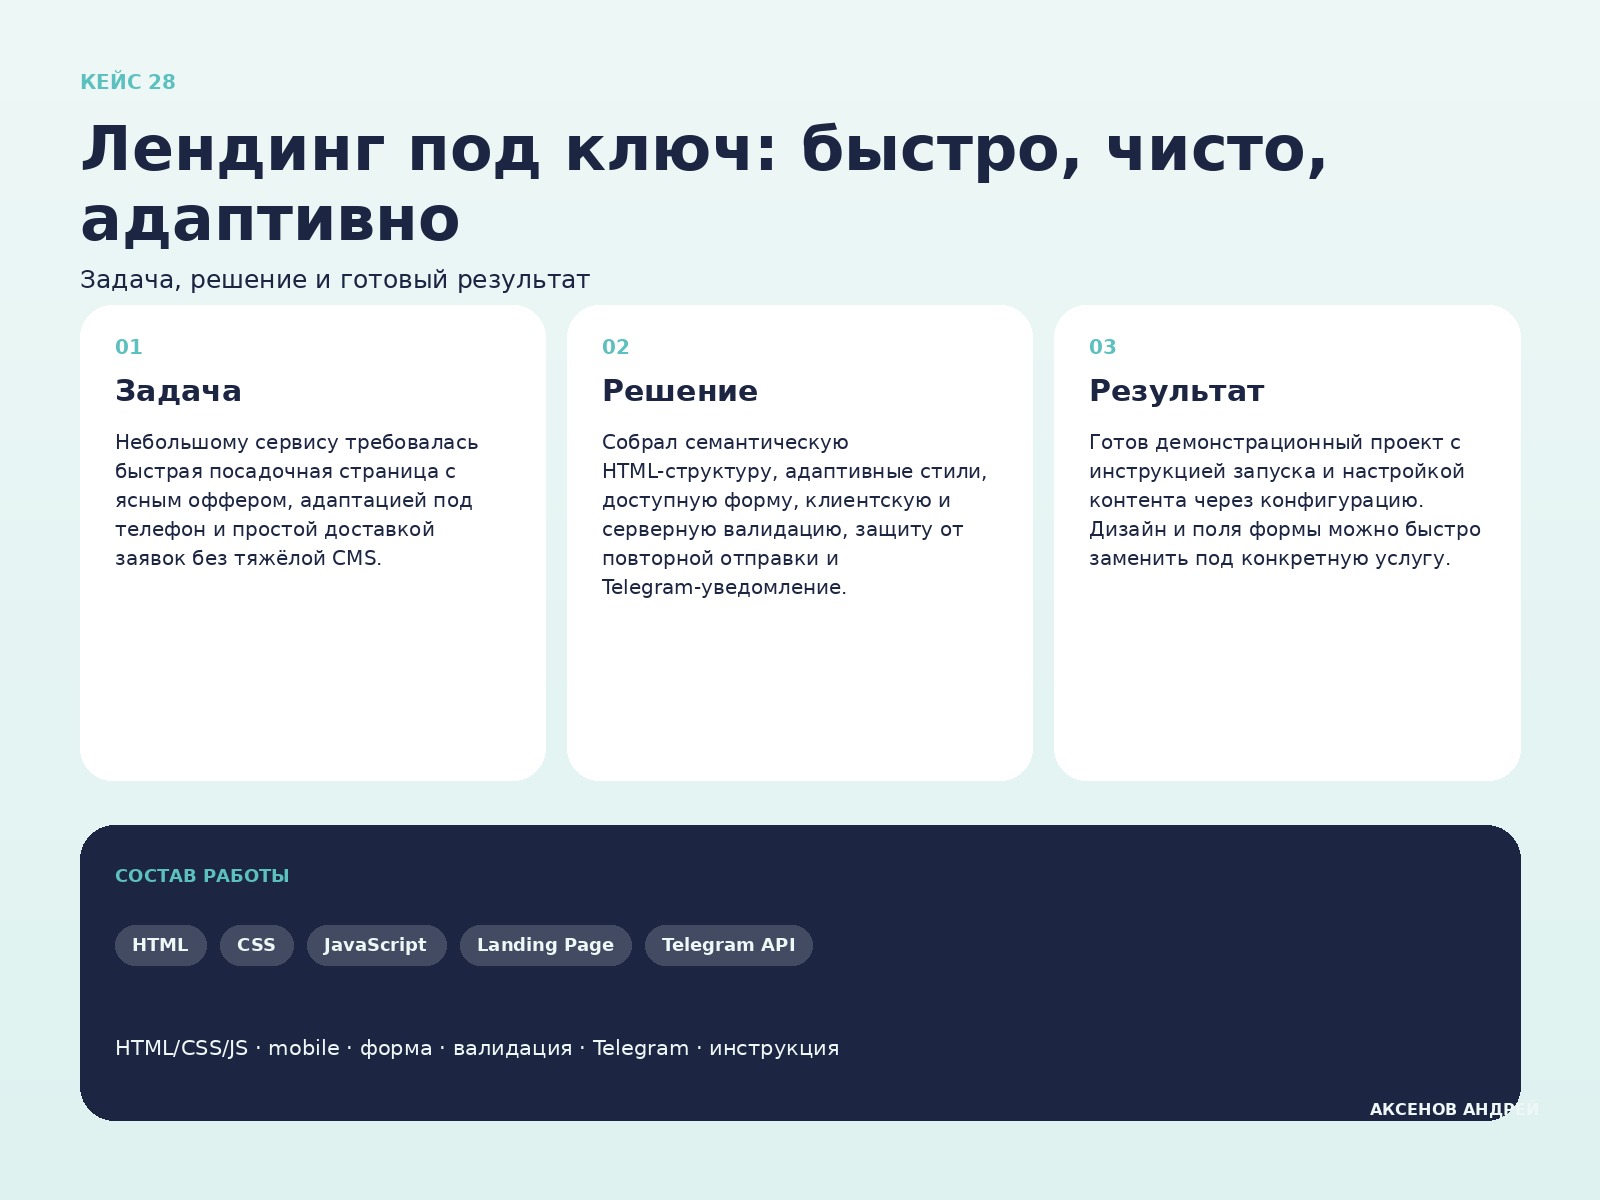
Task: Click the HTML tag pill
Action: click(161, 945)
